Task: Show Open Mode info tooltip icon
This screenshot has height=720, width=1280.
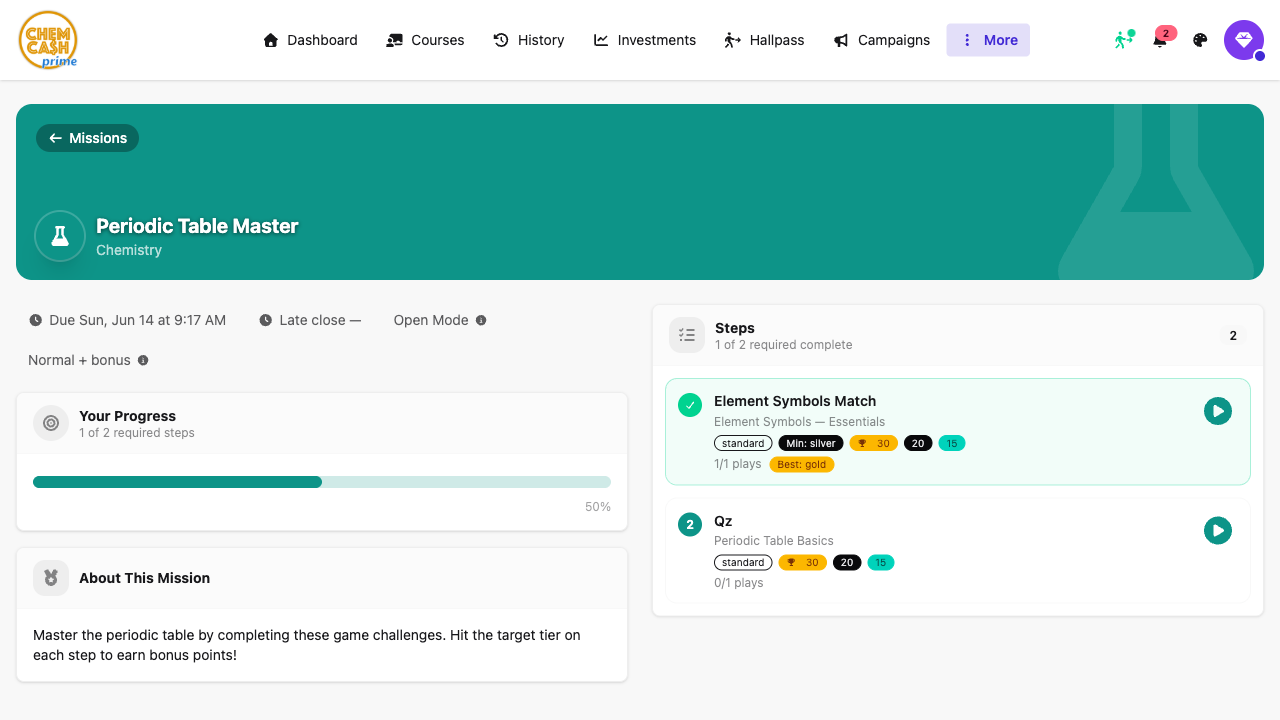Action: pyautogui.click(x=481, y=320)
